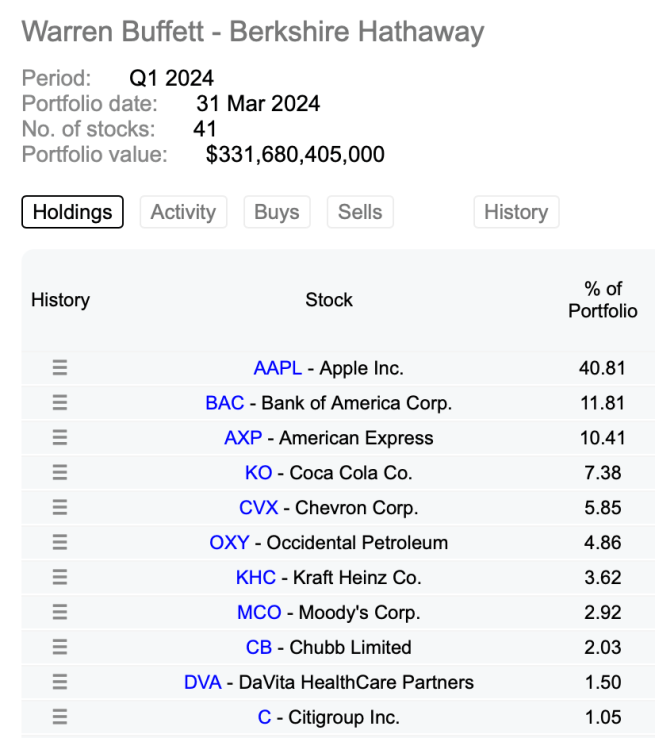This screenshot has height=738, width=655.
Task: Click the OXY ticker link
Action: coord(229,543)
